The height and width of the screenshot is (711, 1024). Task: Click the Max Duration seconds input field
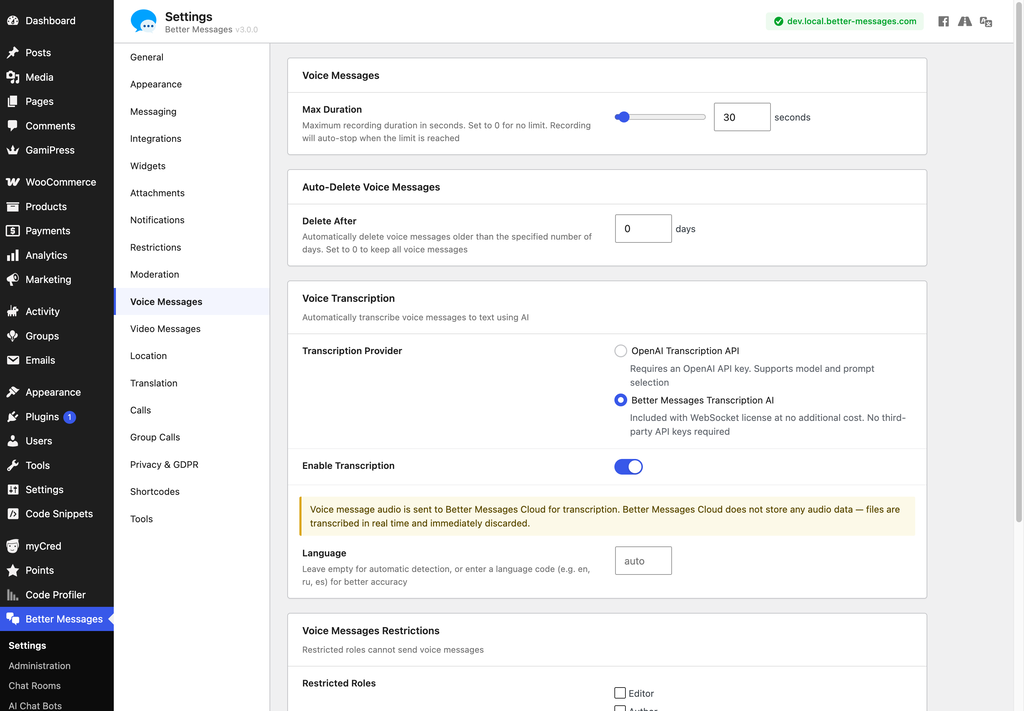tap(742, 117)
